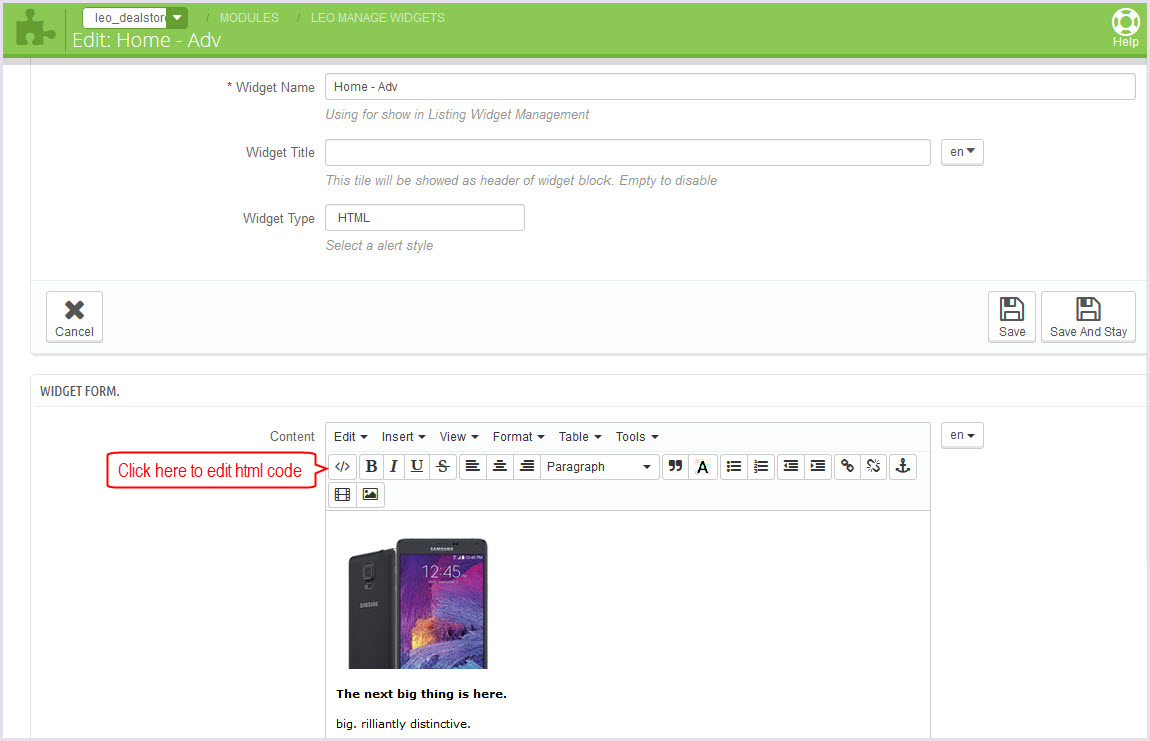
Task: Toggle bold formatting
Action: pyautogui.click(x=371, y=467)
